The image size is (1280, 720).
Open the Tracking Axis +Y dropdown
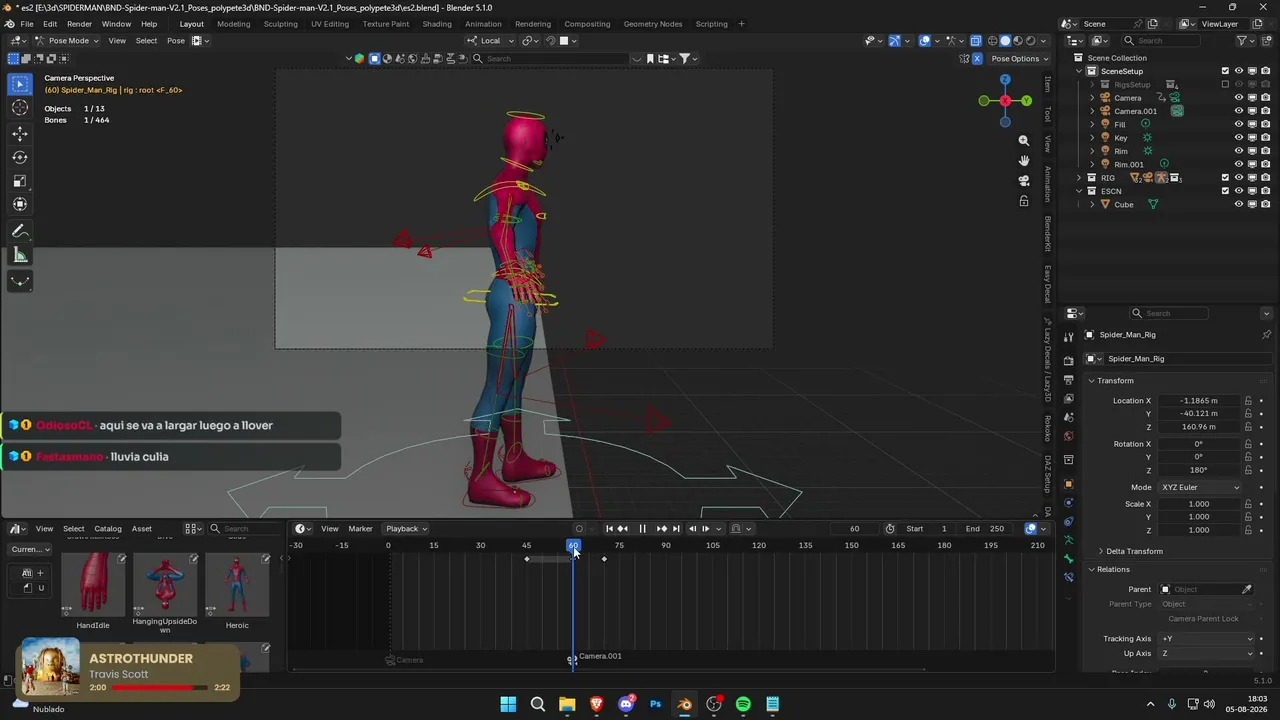pos(1206,639)
